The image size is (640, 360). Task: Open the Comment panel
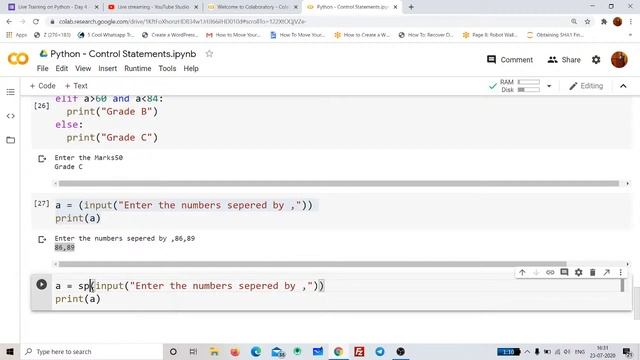pyautogui.click(x=510, y=60)
